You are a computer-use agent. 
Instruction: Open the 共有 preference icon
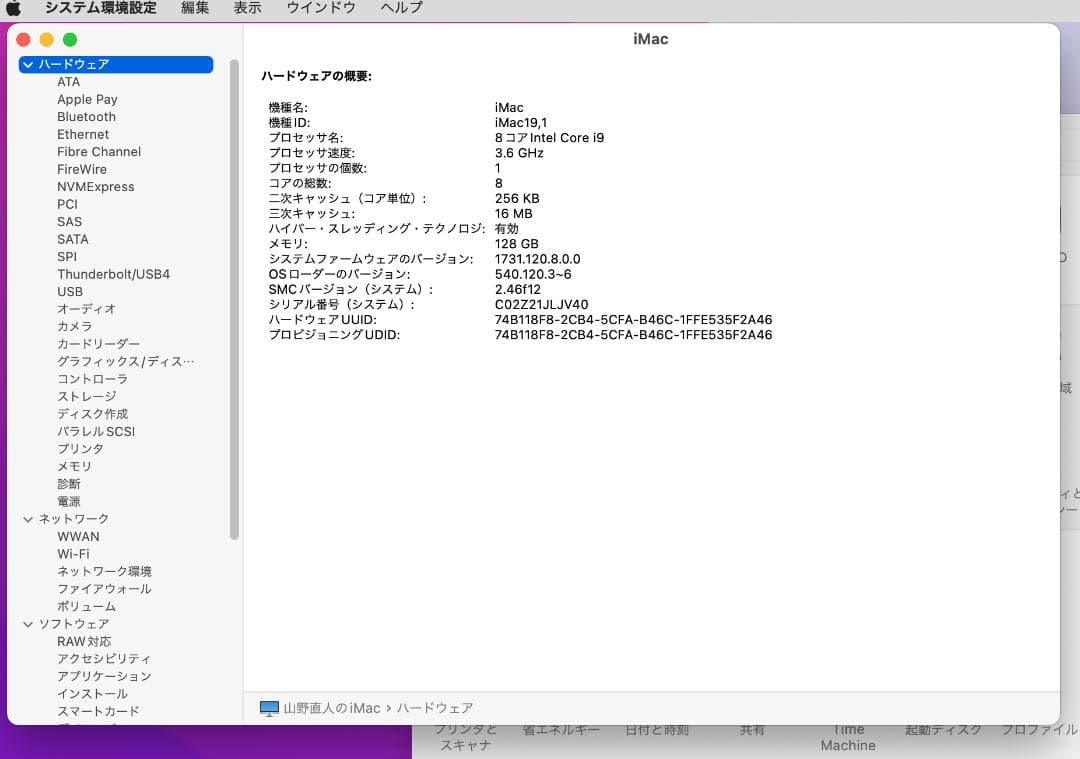752,730
